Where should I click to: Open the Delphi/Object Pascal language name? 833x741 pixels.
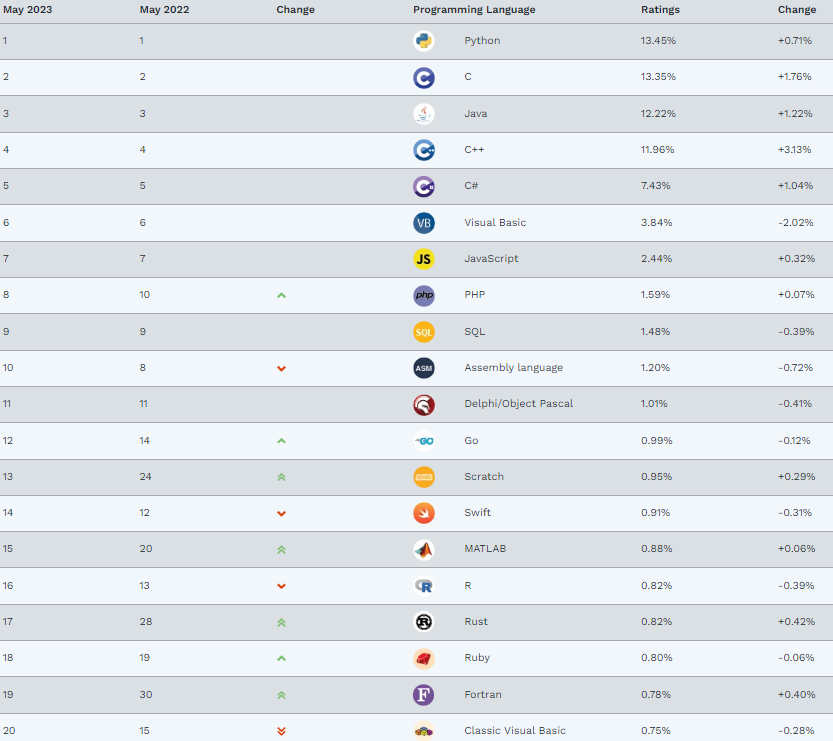click(518, 404)
